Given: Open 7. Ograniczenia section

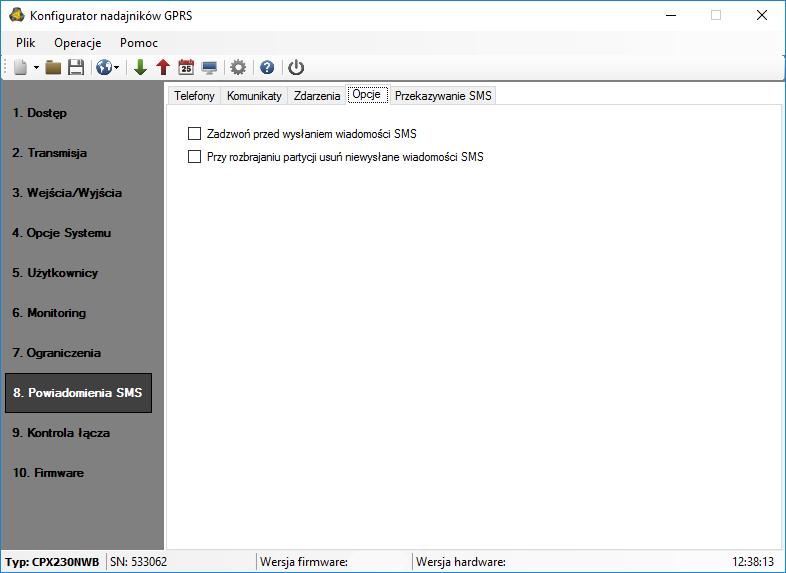Looking at the screenshot, I should [x=57, y=353].
